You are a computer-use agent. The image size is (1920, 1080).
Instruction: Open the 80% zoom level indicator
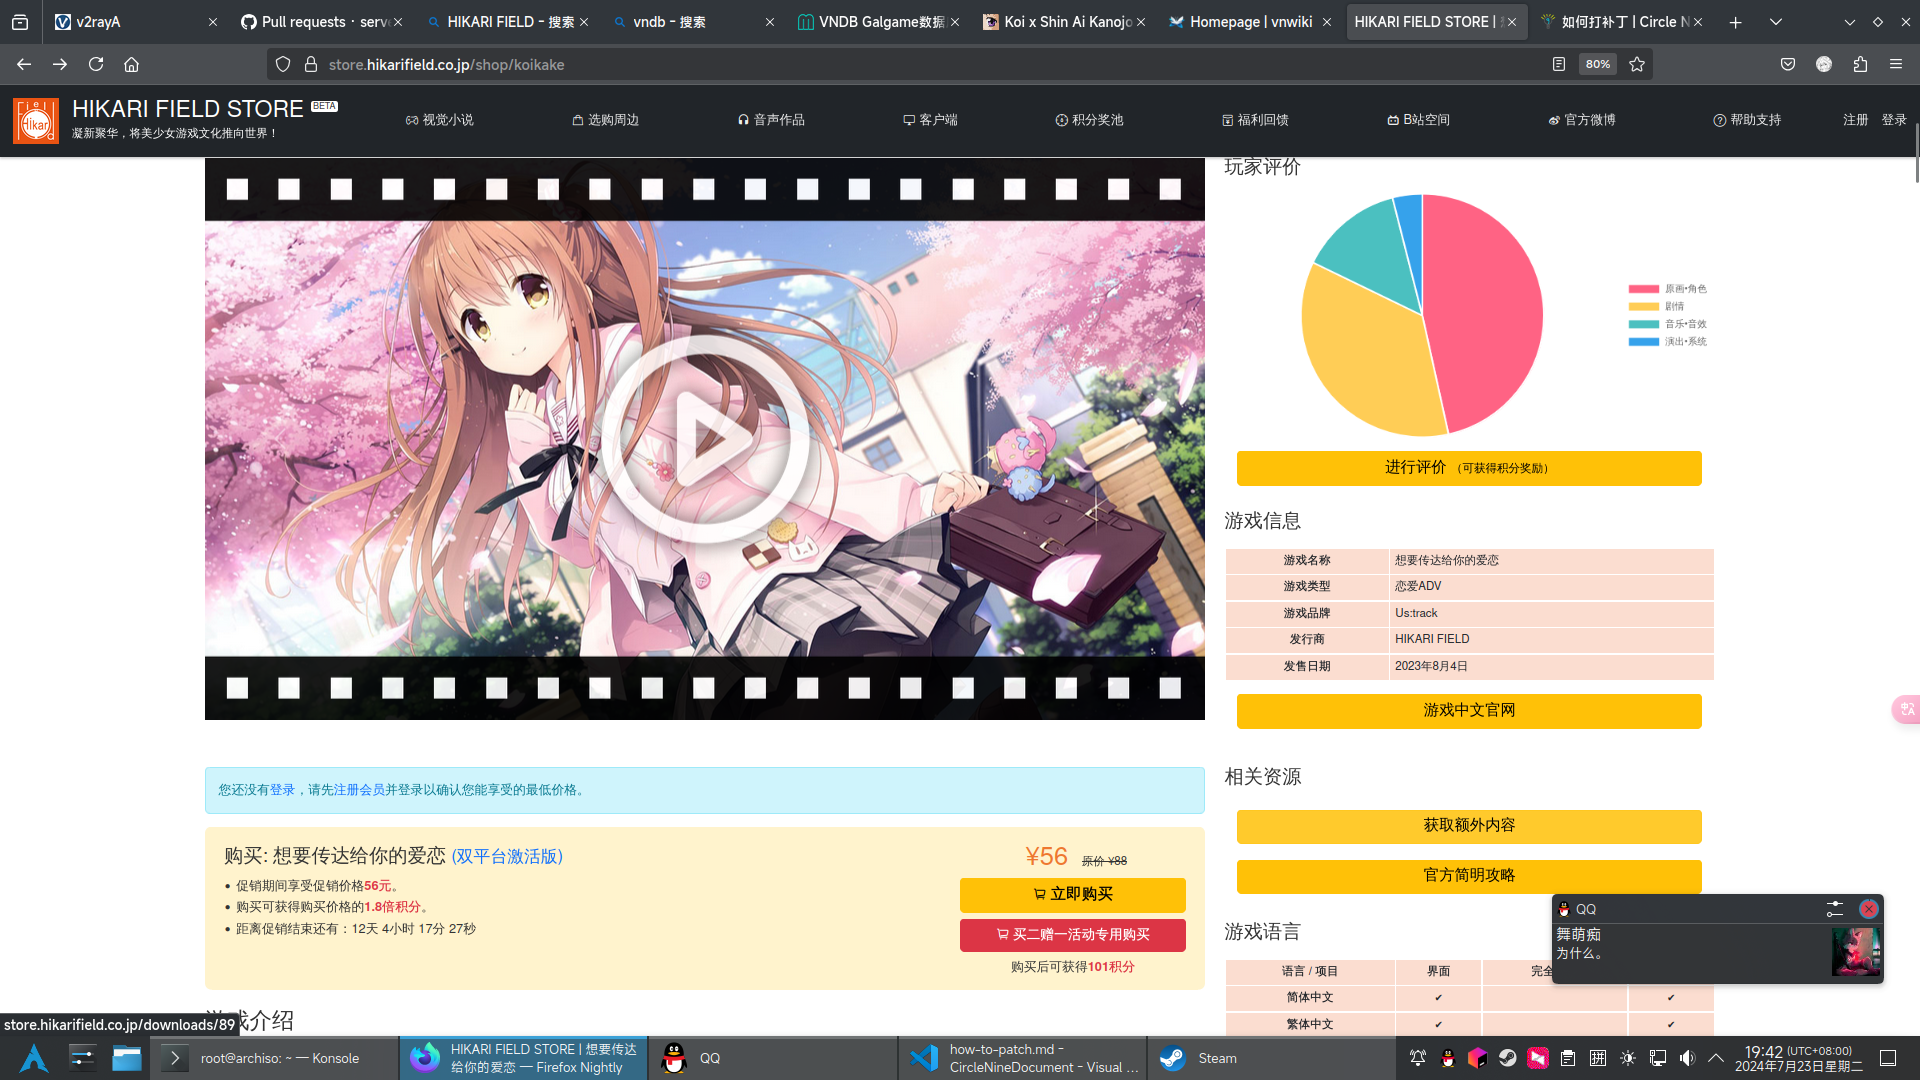pos(1598,64)
